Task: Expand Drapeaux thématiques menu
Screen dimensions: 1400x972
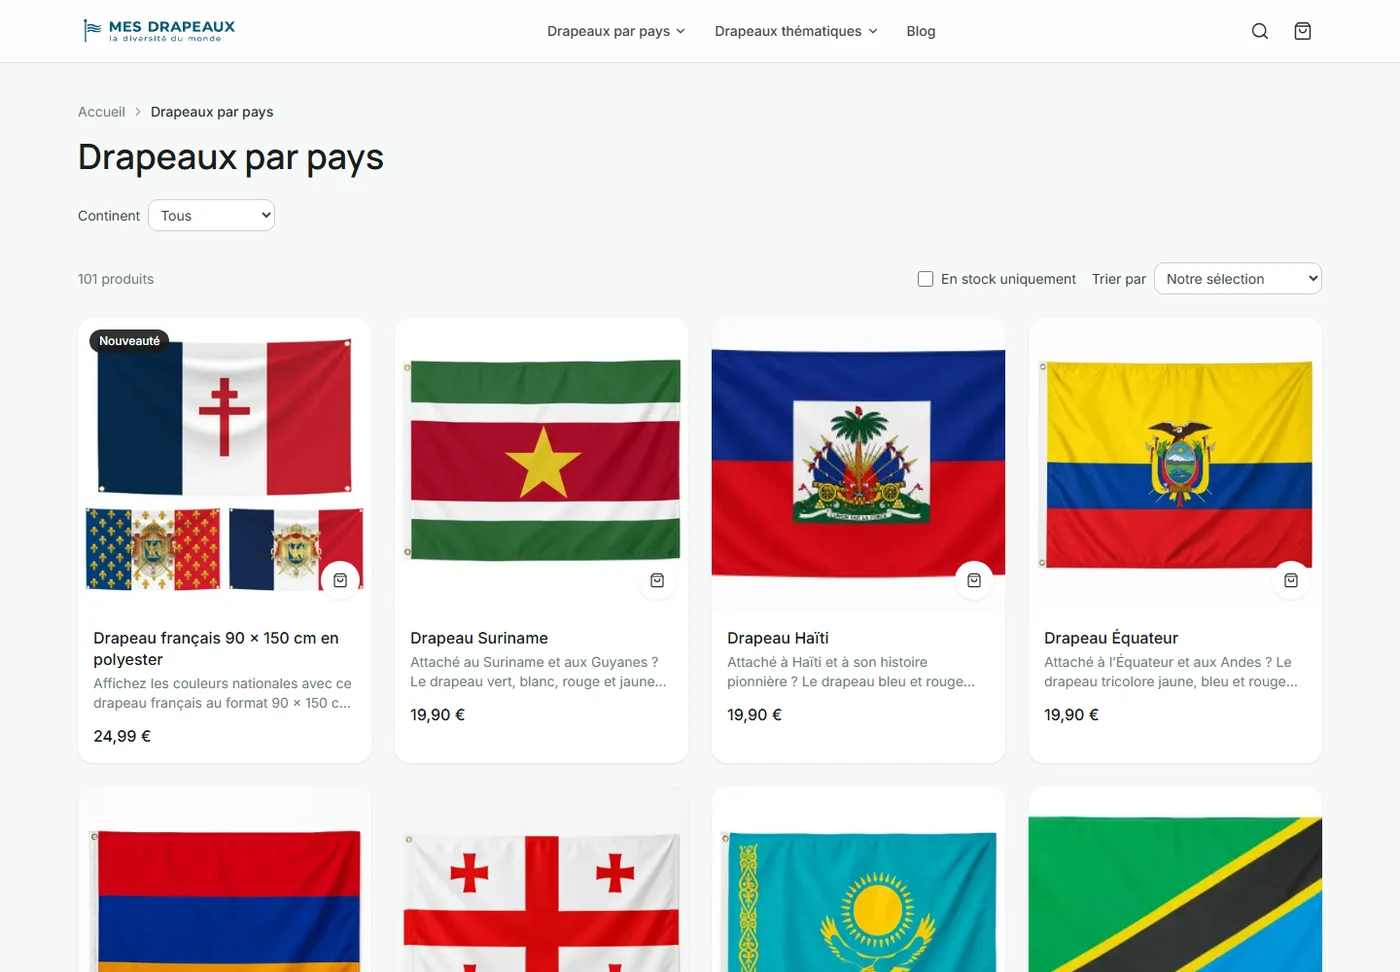Action: [x=796, y=31]
